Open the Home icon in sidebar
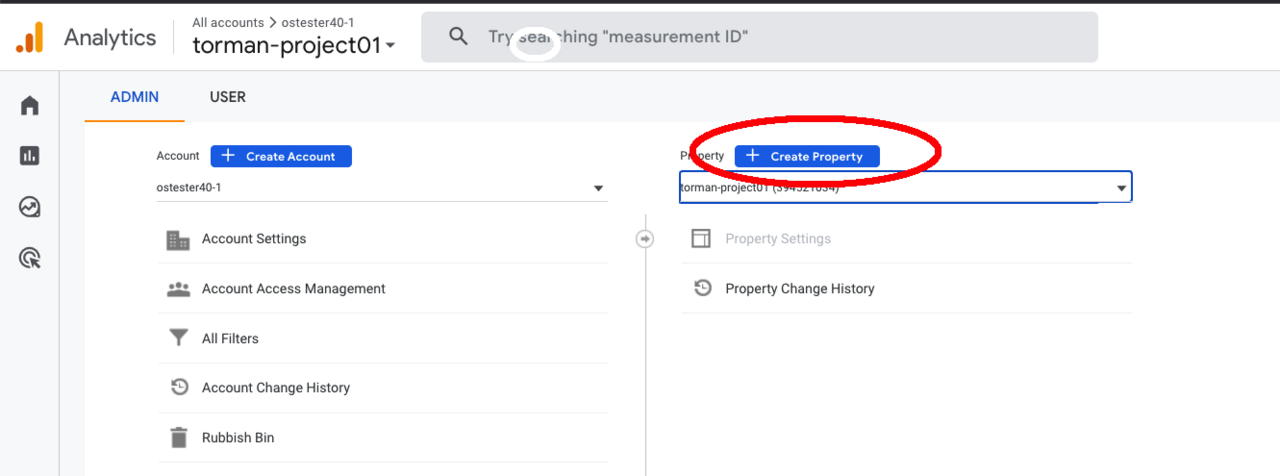Viewport: 1280px width, 476px height. pyautogui.click(x=30, y=105)
